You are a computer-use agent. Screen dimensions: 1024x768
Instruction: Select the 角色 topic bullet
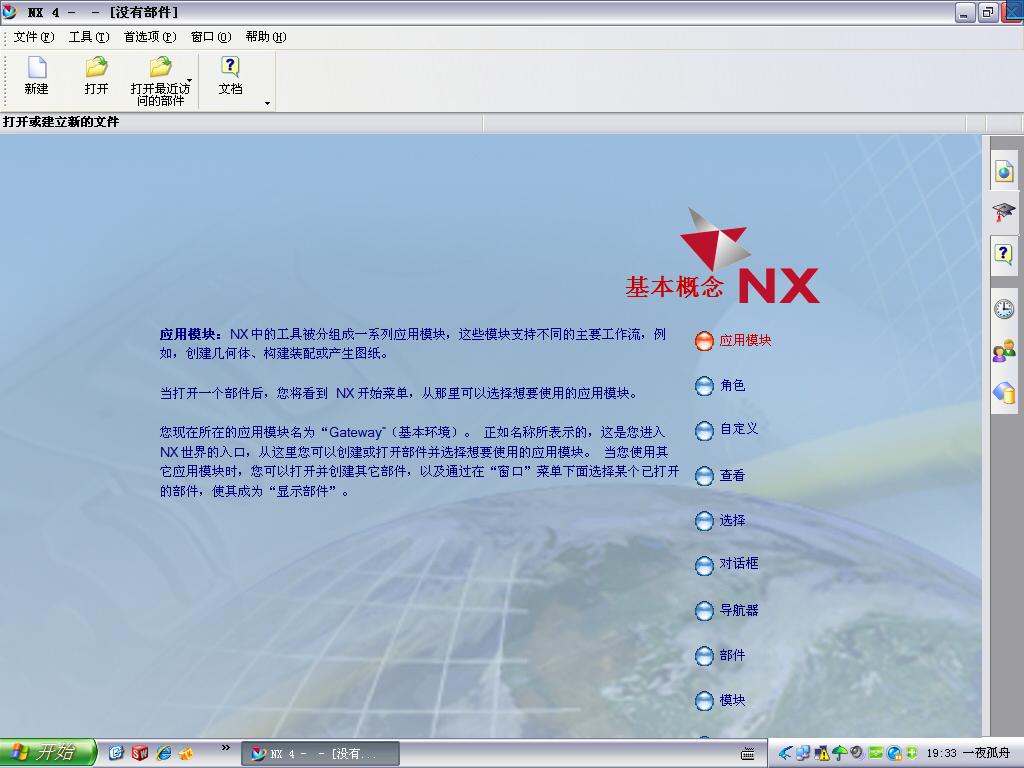tap(704, 386)
